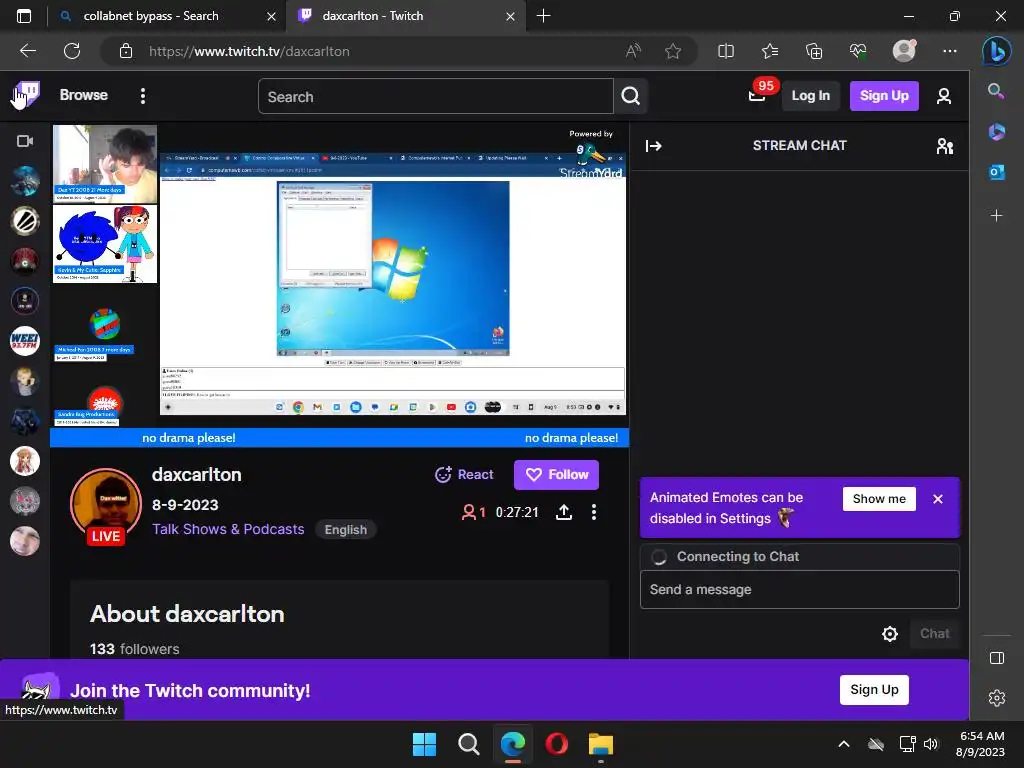Click the search magnifier button
This screenshot has width=1024, height=768.
click(630, 97)
